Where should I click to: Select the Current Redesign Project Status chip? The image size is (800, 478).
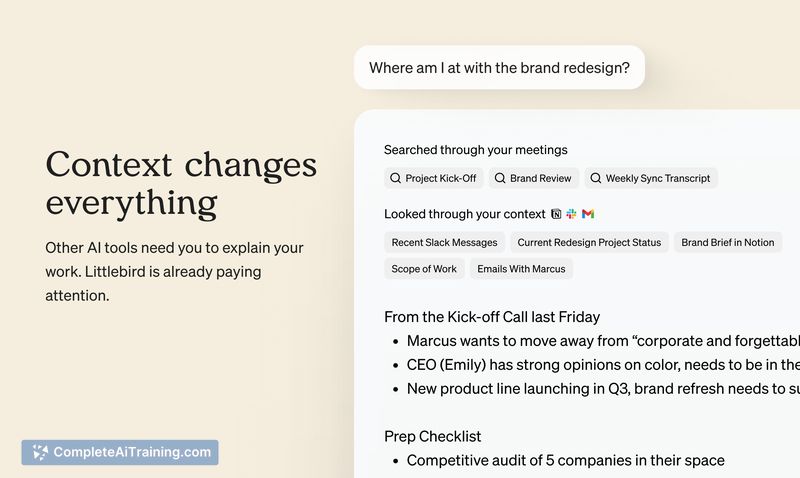pyautogui.click(x=589, y=242)
